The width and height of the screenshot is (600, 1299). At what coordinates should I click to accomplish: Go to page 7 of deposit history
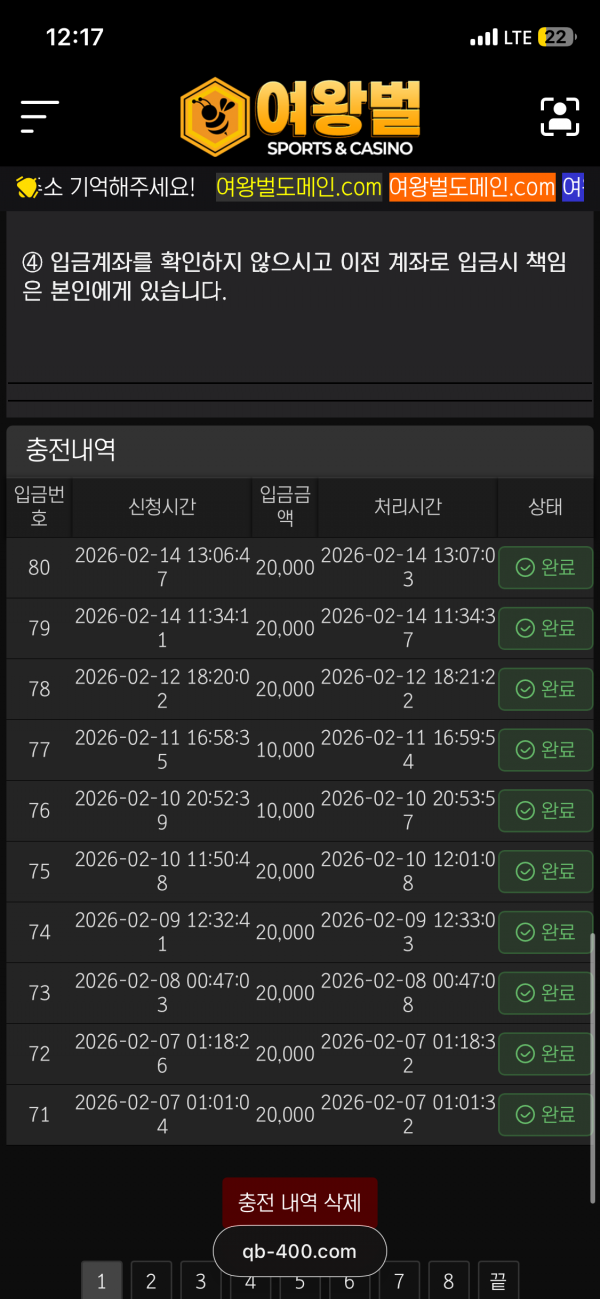(399, 1281)
